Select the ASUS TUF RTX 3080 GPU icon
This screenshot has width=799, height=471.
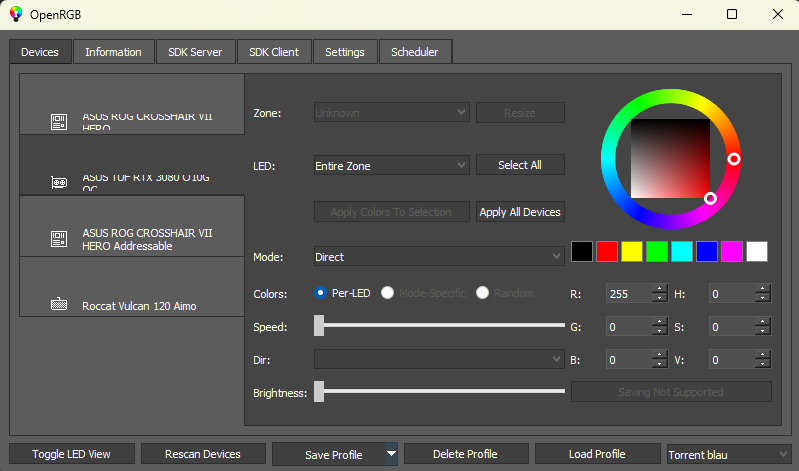59,182
